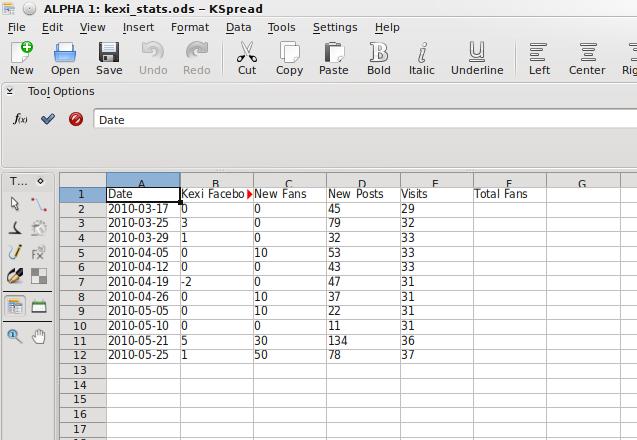637x440 pixels.
Task: Collapse the Tool Options panel
Action: 10,91
